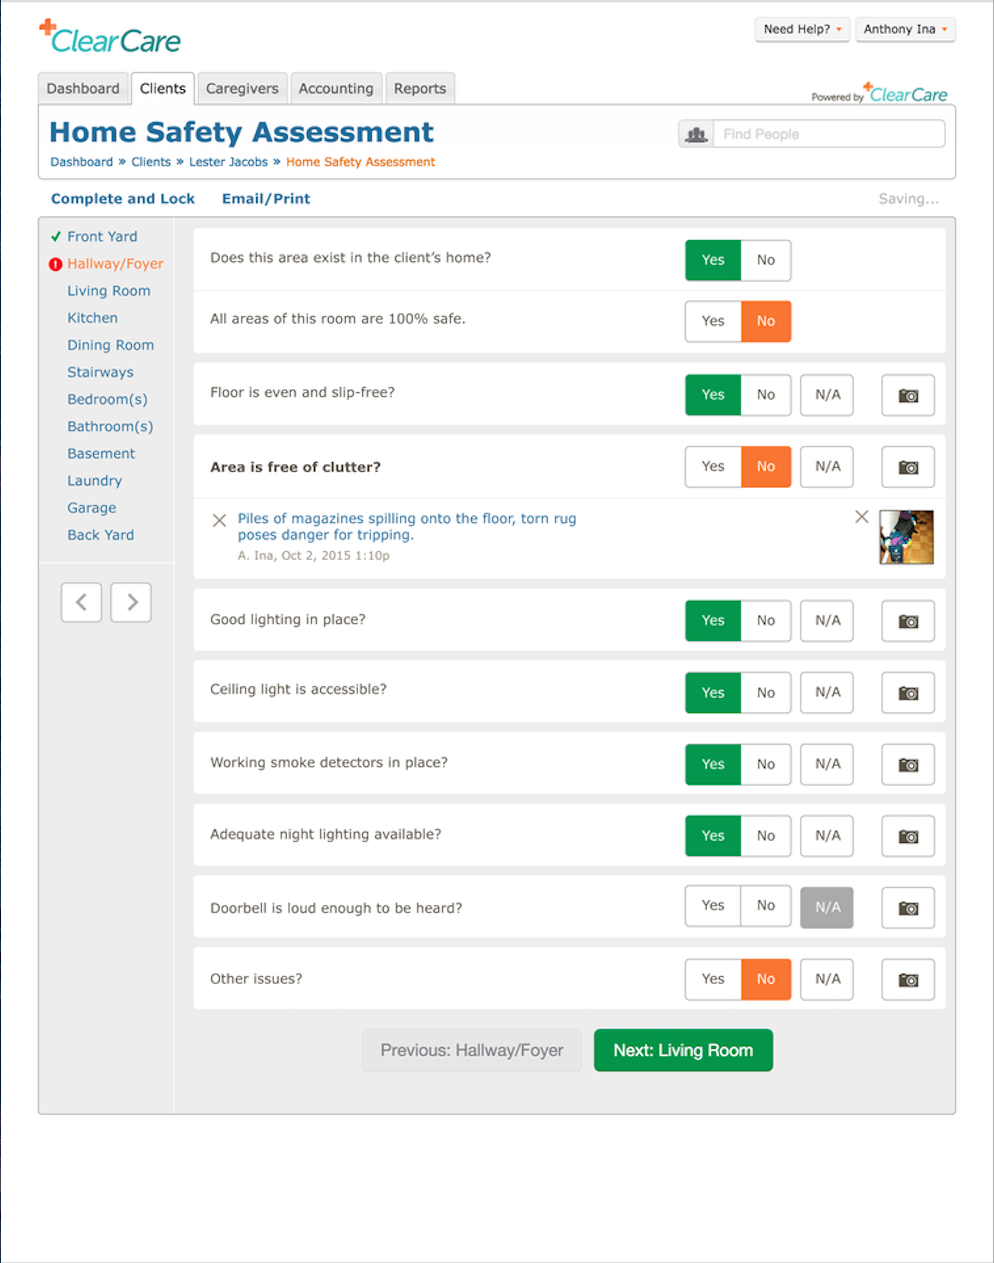Image resolution: width=994 pixels, height=1263 pixels.
Task: Go to previous section with left arrow
Action: [x=81, y=602]
